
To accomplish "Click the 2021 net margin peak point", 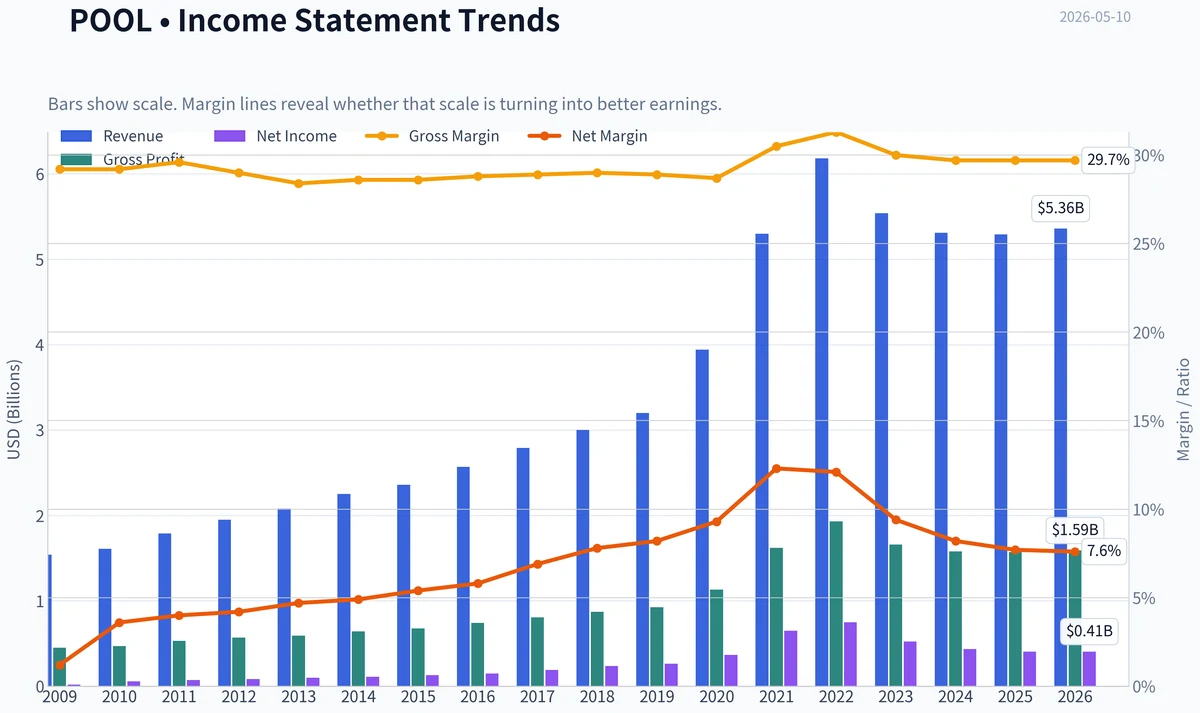I will (777, 468).
